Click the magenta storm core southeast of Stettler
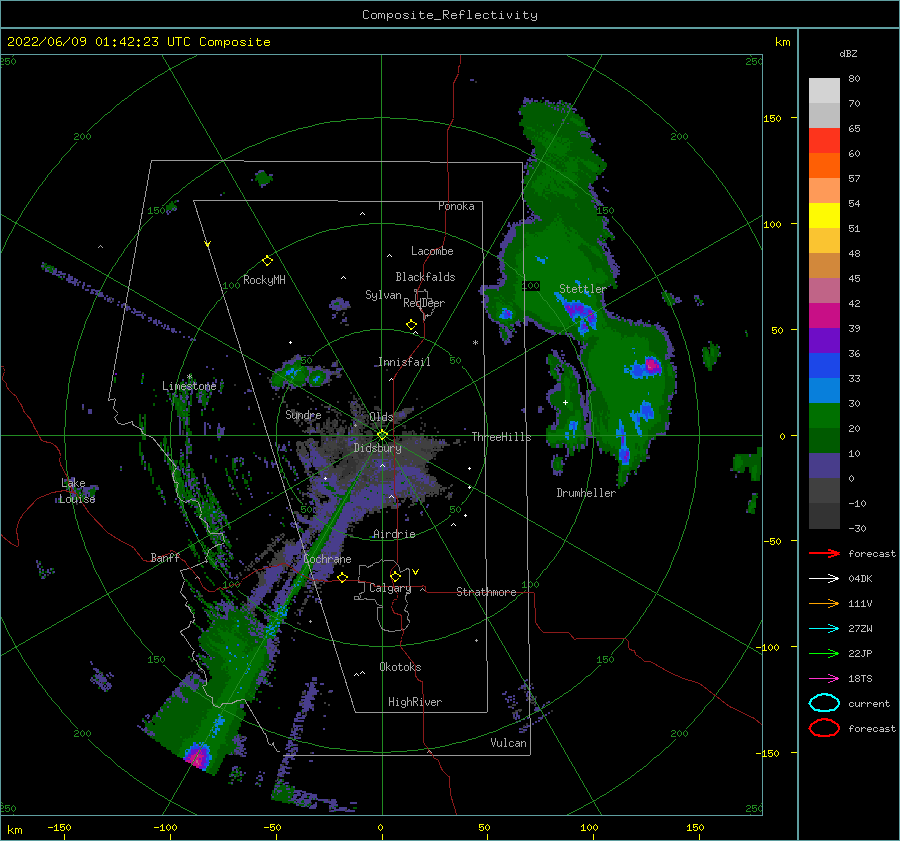The width and height of the screenshot is (900, 841). [652, 364]
